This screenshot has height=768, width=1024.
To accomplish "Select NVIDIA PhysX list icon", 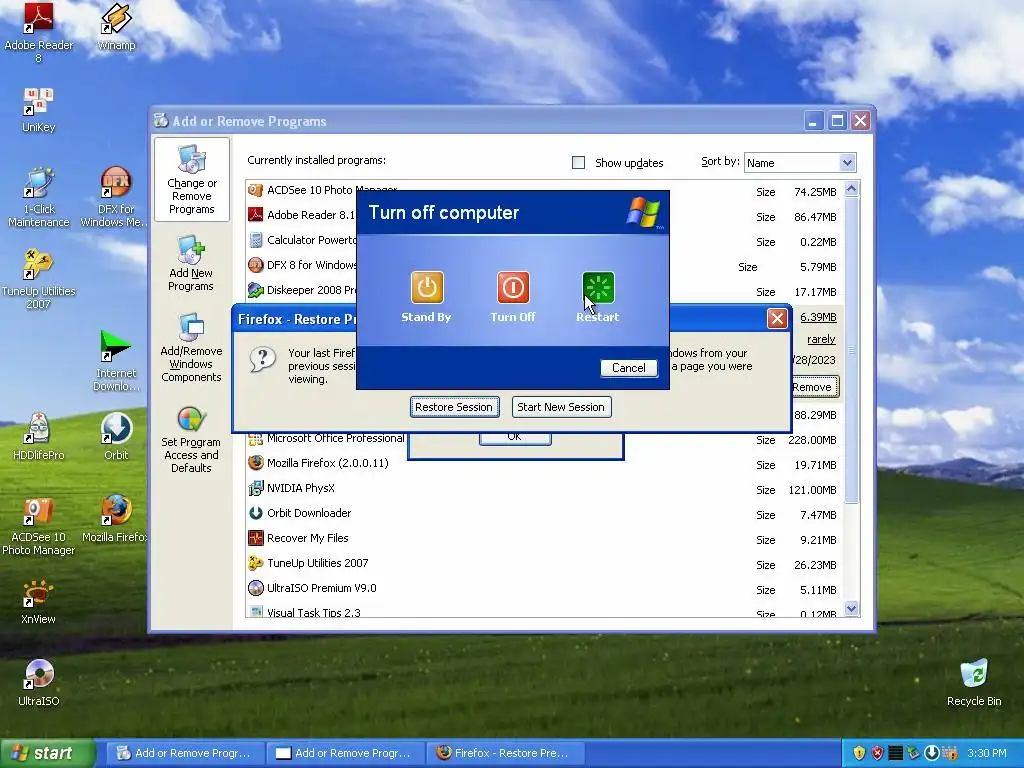I will (255, 488).
